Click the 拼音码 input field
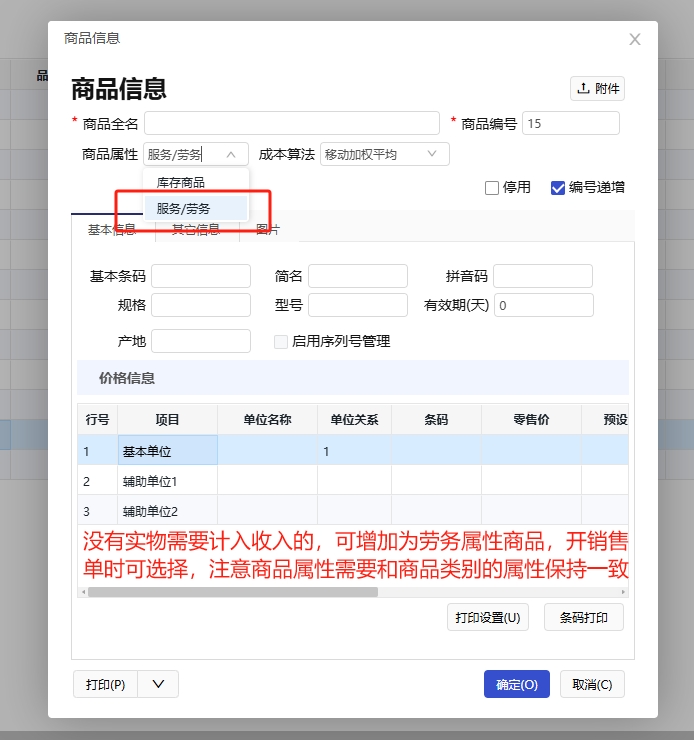 [543, 276]
